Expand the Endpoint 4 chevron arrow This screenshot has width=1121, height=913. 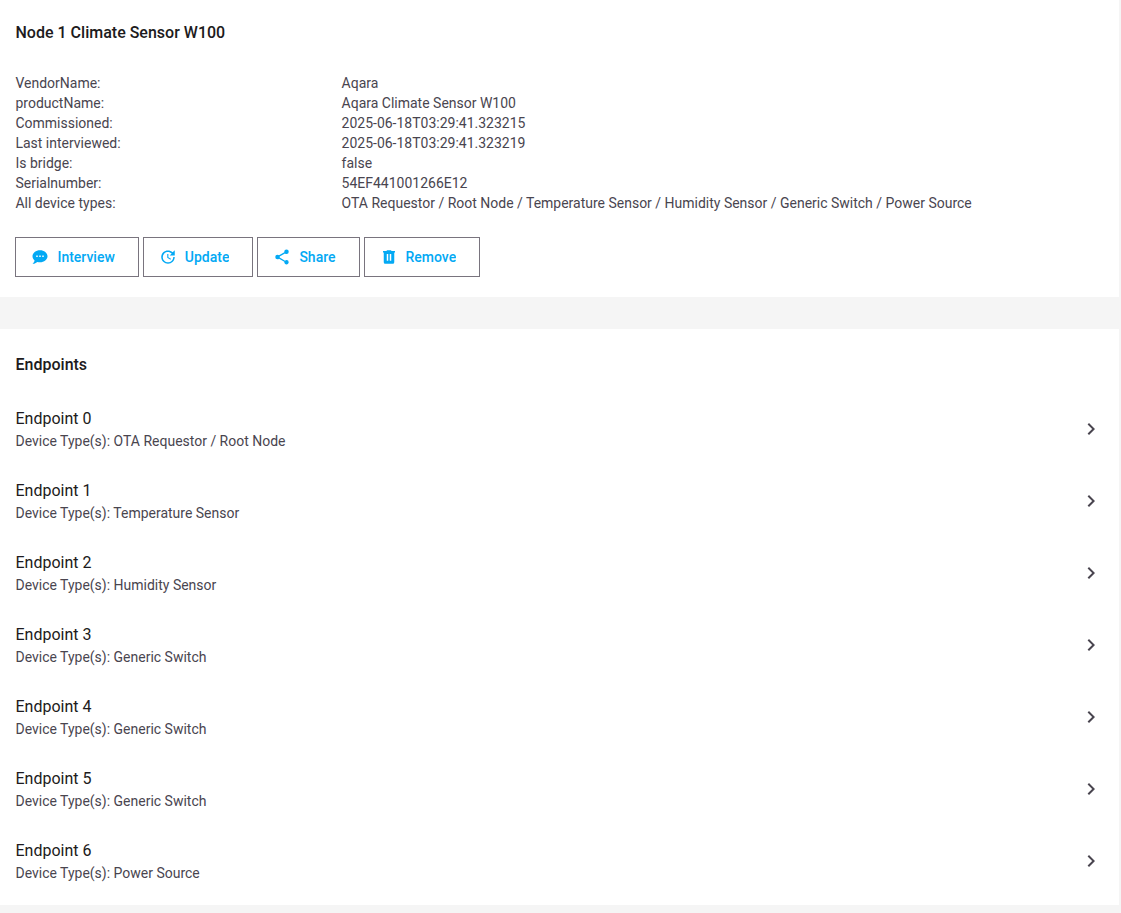(x=1091, y=717)
